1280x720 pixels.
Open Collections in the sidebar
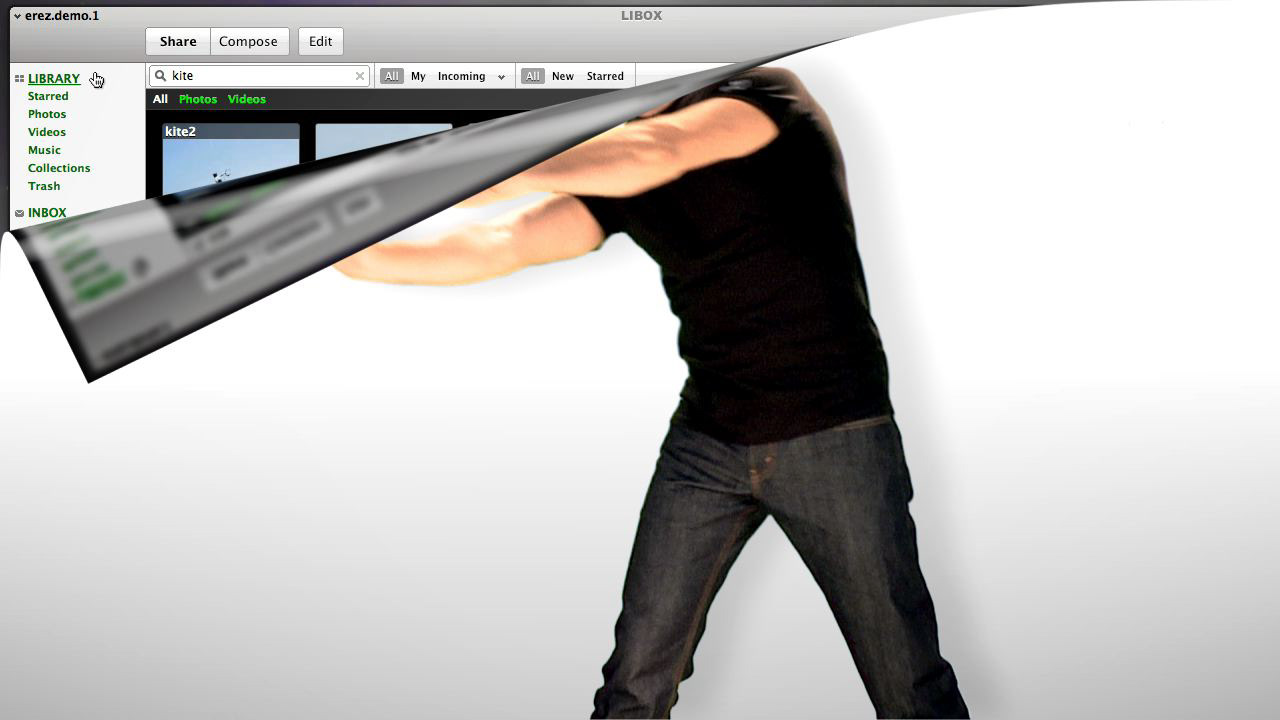(x=59, y=169)
